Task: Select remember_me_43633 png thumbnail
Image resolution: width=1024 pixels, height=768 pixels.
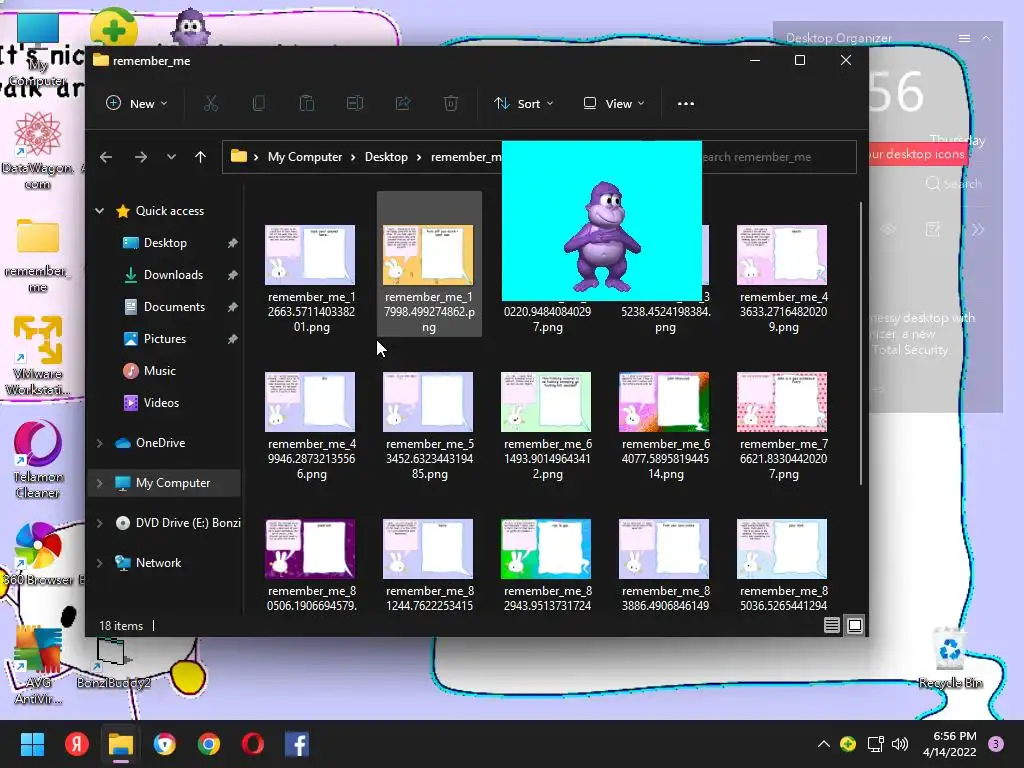Action: tap(782, 255)
